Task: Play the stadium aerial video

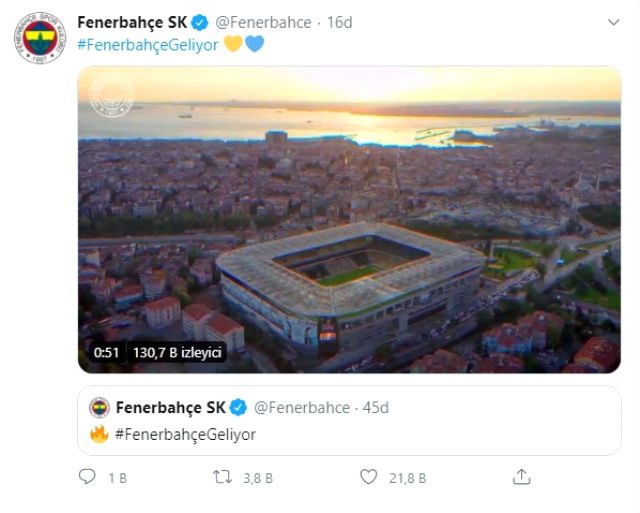Action: click(x=349, y=220)
